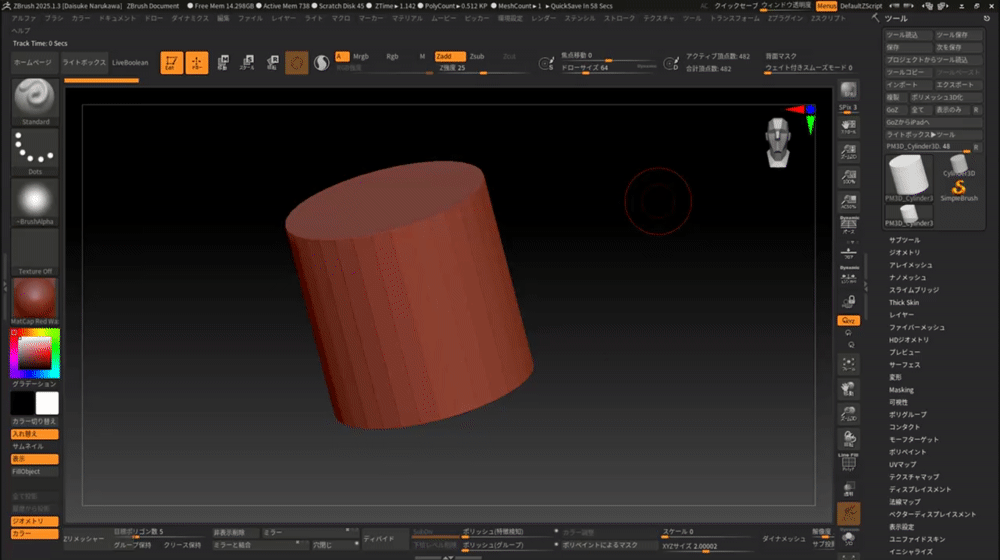The height and width of the screenshot is (560, 1000).
Task: Expand the サブツール section
Action: click(904, 241)
